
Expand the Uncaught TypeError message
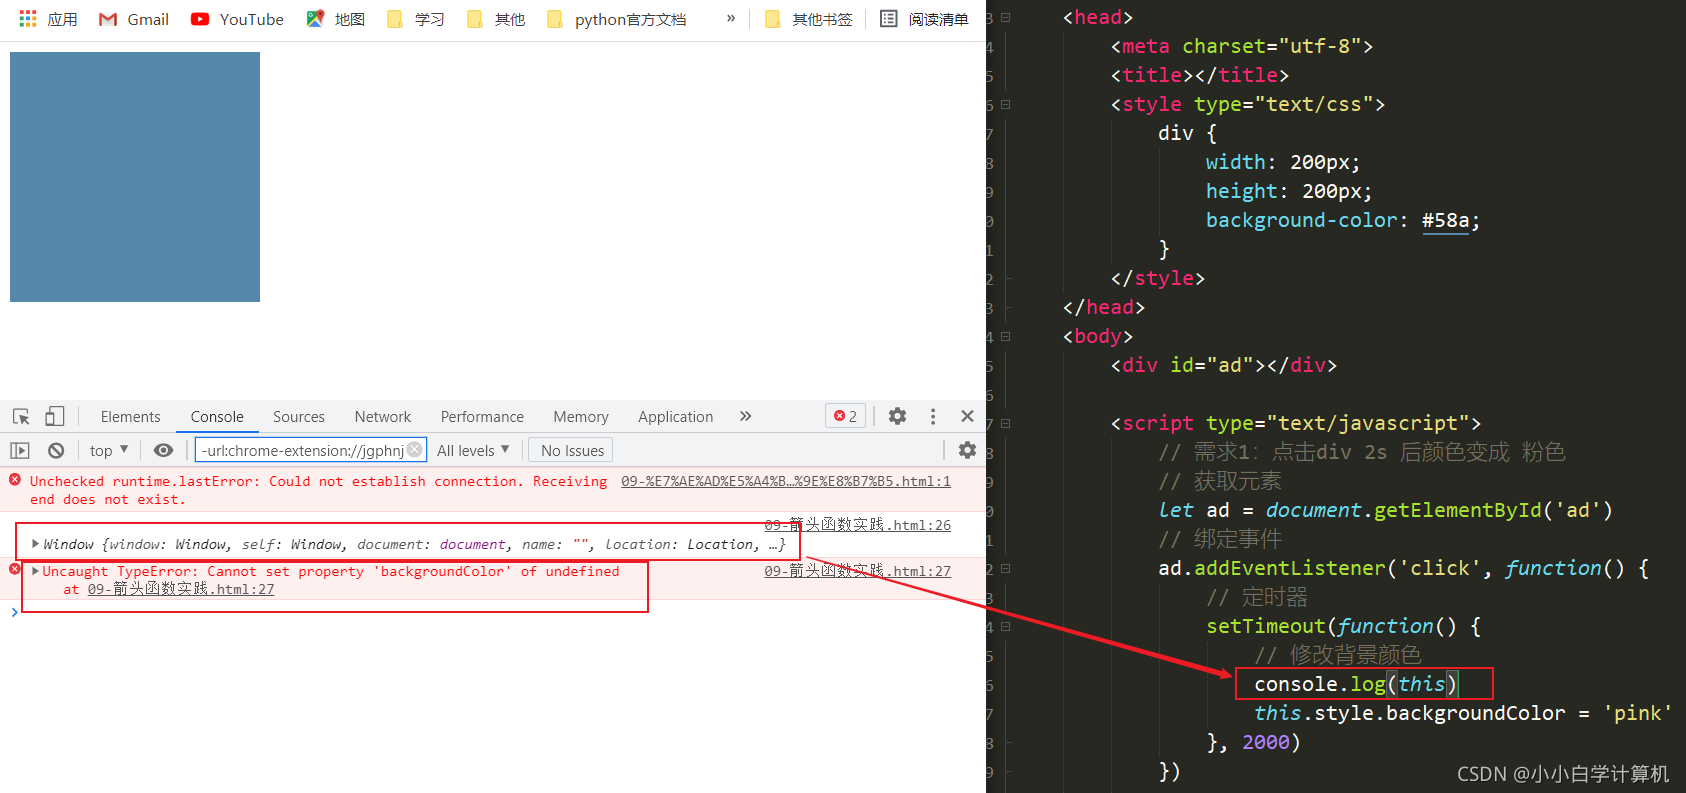click(x=36, y=571)
